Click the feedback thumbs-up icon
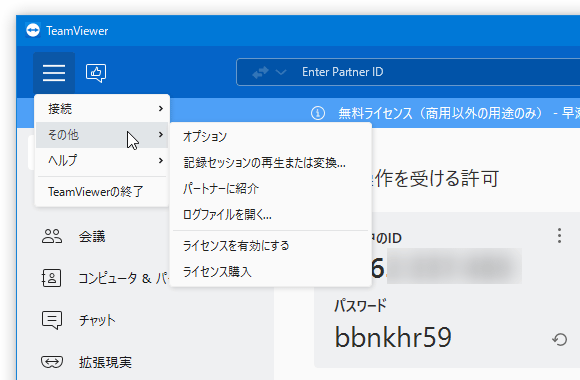580x380 pixels. 96,73
